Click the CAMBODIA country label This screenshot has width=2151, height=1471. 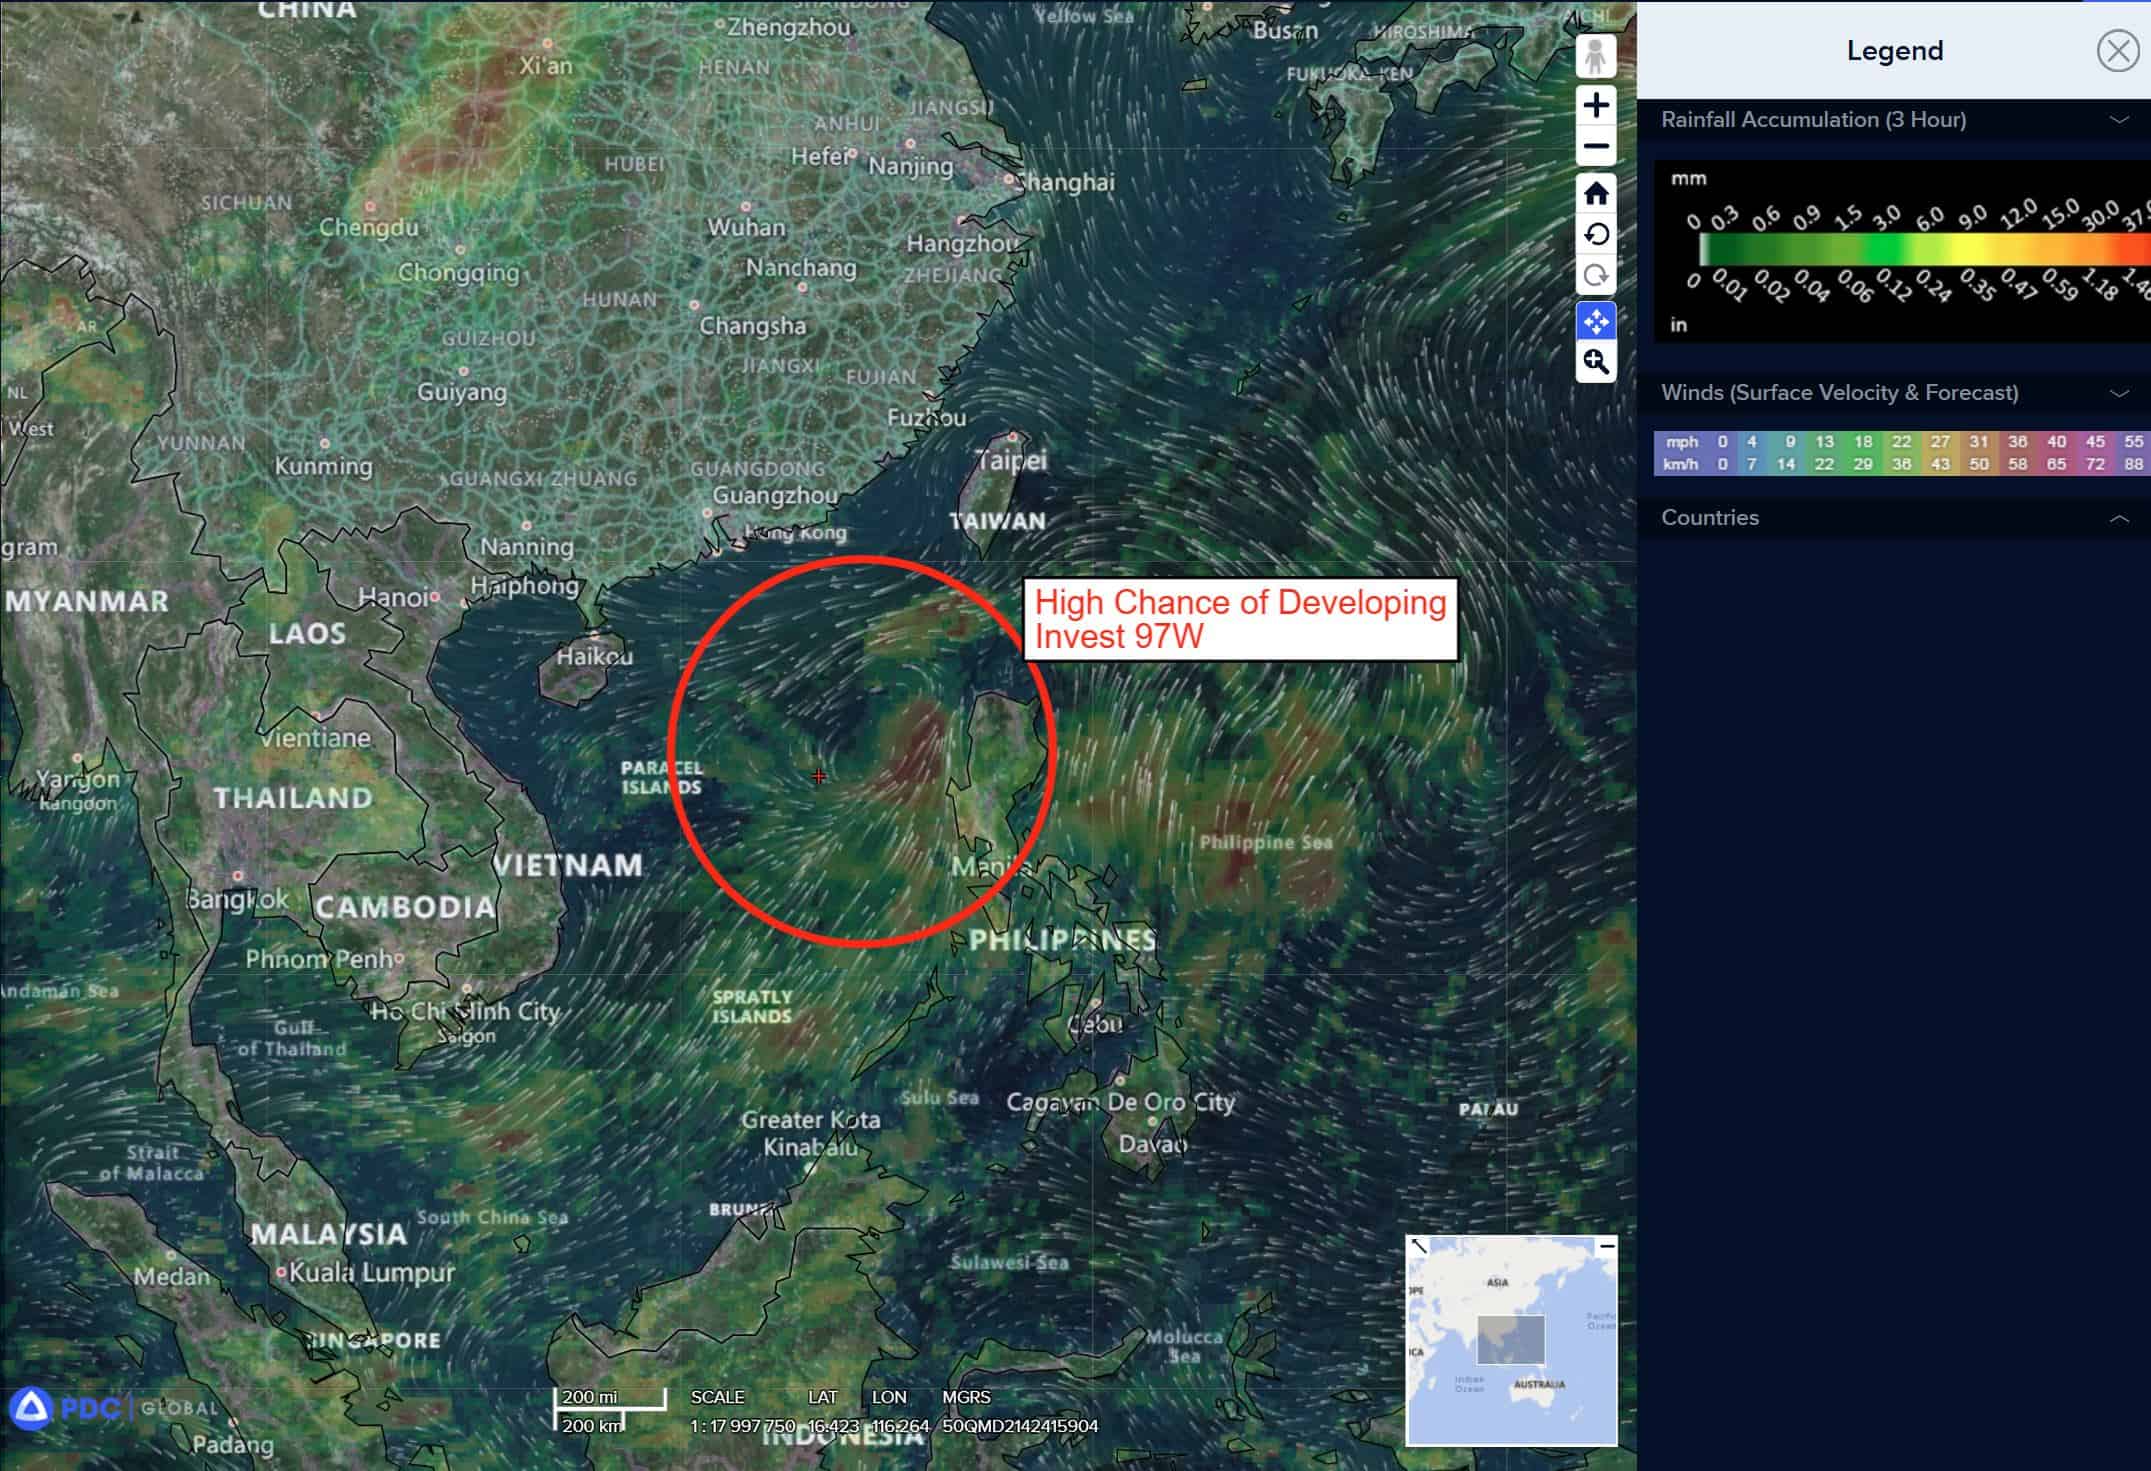[405, 907]
